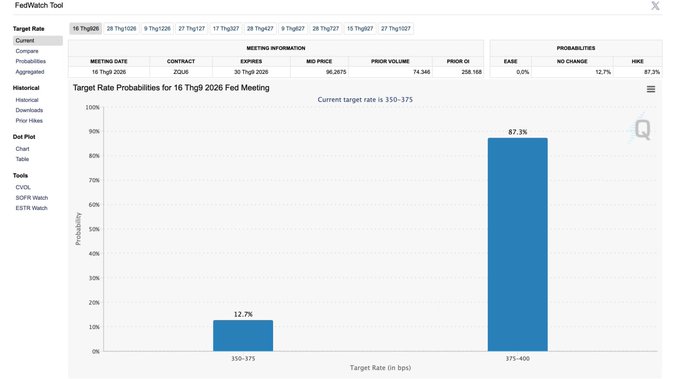Switch to the 28 Thg1026 meeting tab
This screenshot has width=680, height=379.
pyautogui.click(x=121, y=29)
